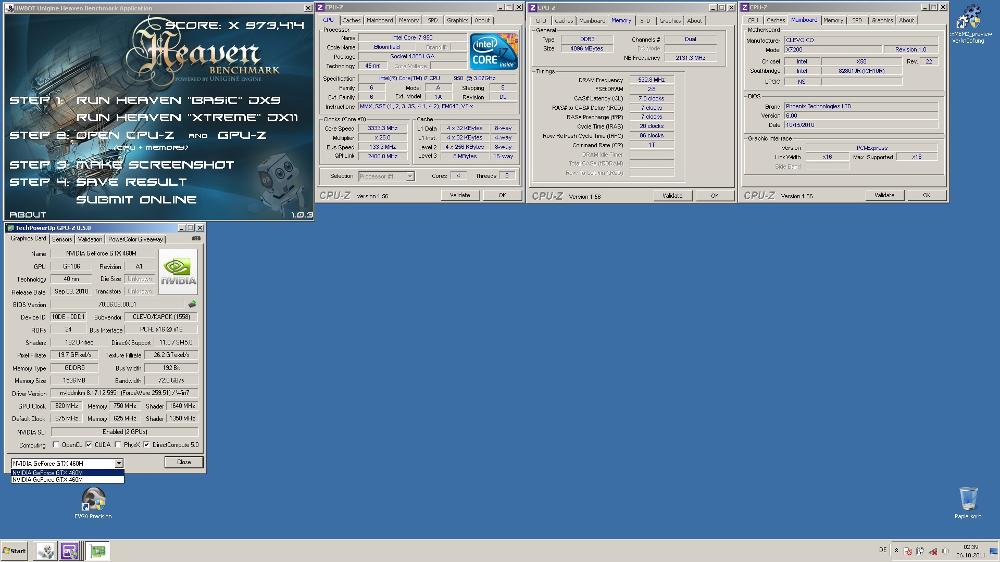The image size is (1000, 562).
Task: Untick the DirectCompute 5.0 checkbox
Action: [147, 445]
